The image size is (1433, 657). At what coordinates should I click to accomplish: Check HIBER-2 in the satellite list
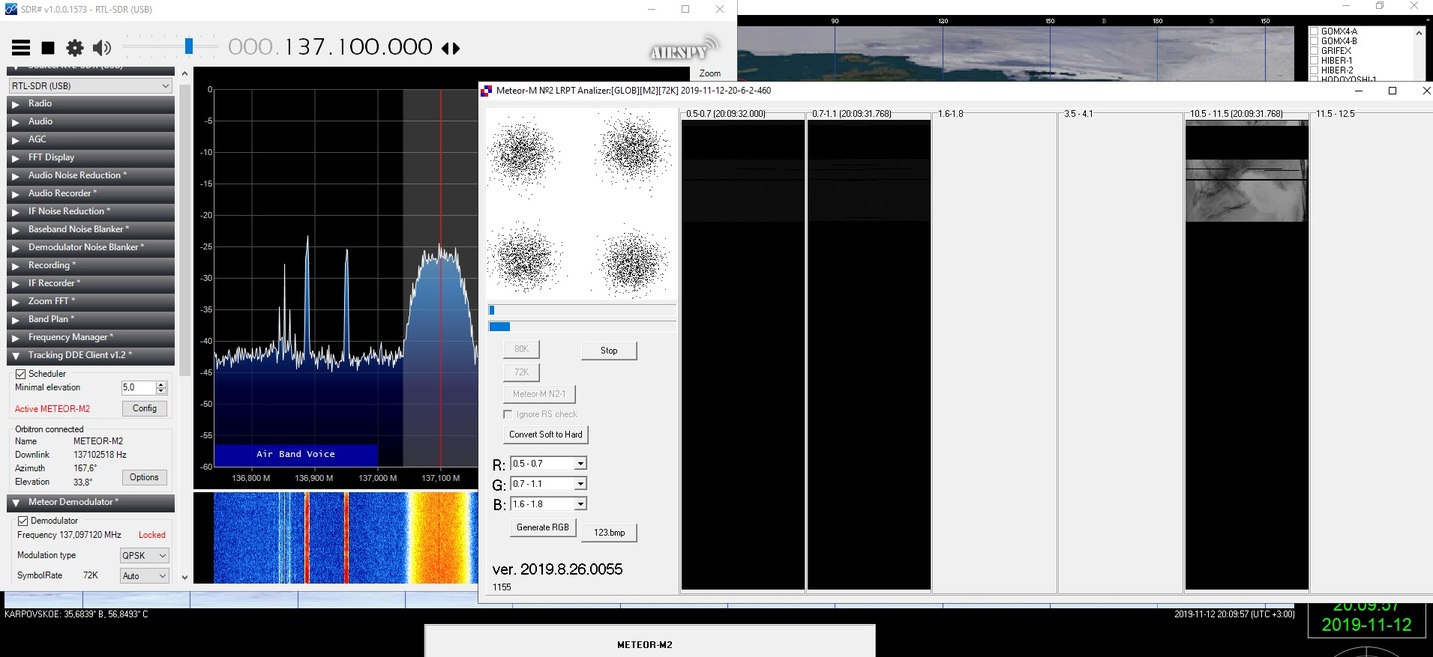click(1315, 71)
